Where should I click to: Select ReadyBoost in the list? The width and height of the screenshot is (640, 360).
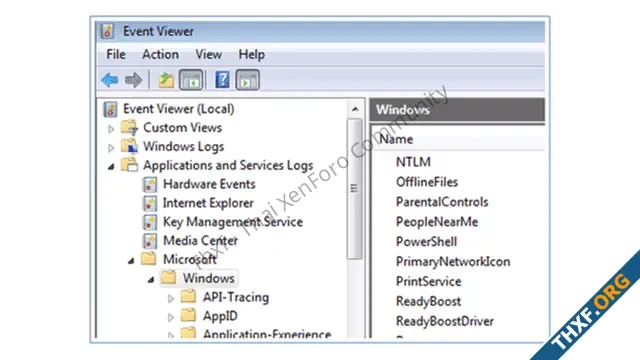point(429,301)
